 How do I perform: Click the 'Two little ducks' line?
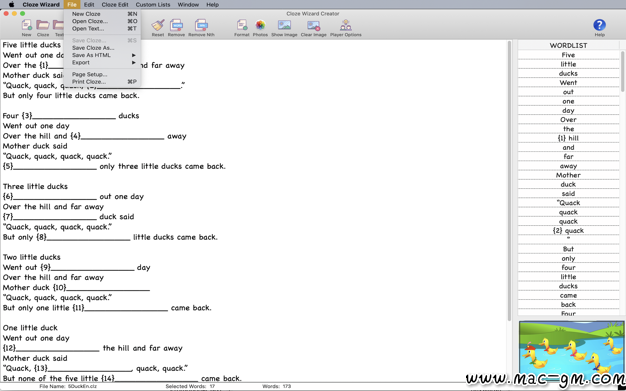click(x=32, y=257)
